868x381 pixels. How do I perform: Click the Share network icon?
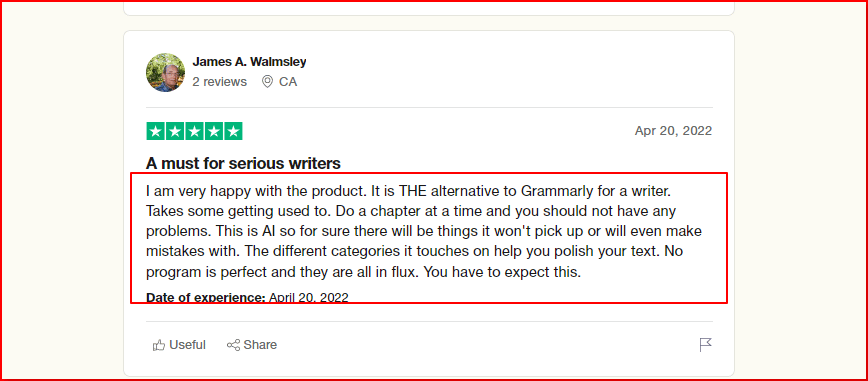pyautogui.click(x=233, y=345)
